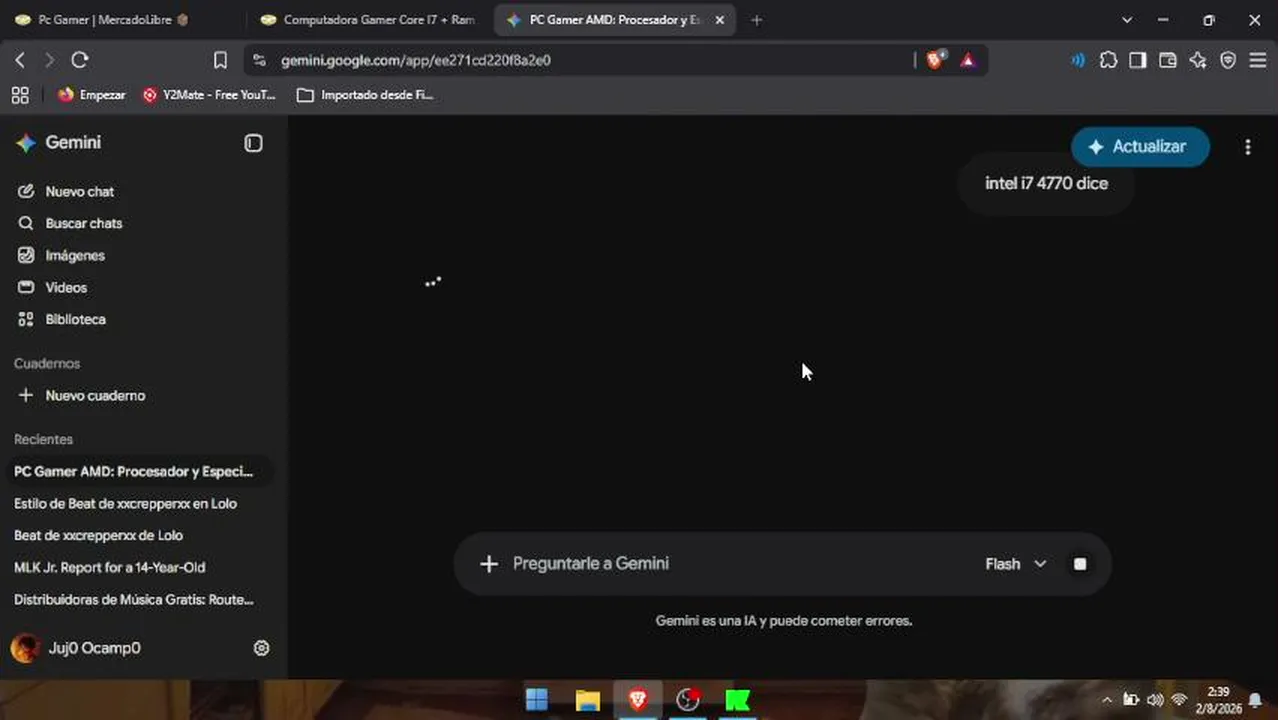Screen dimensions: 1278x720
Task: Open the Y2Mate bookmark
Action: pyautogui.click(x=209, y=95)
